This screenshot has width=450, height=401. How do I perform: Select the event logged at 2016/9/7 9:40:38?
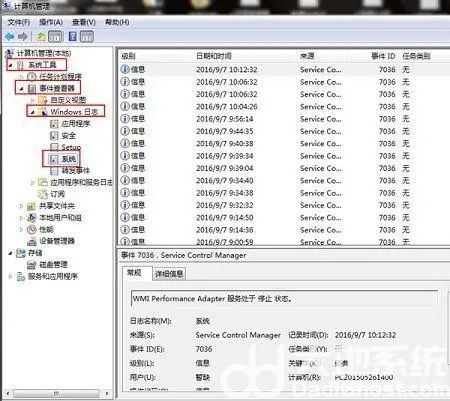[284, 144]
